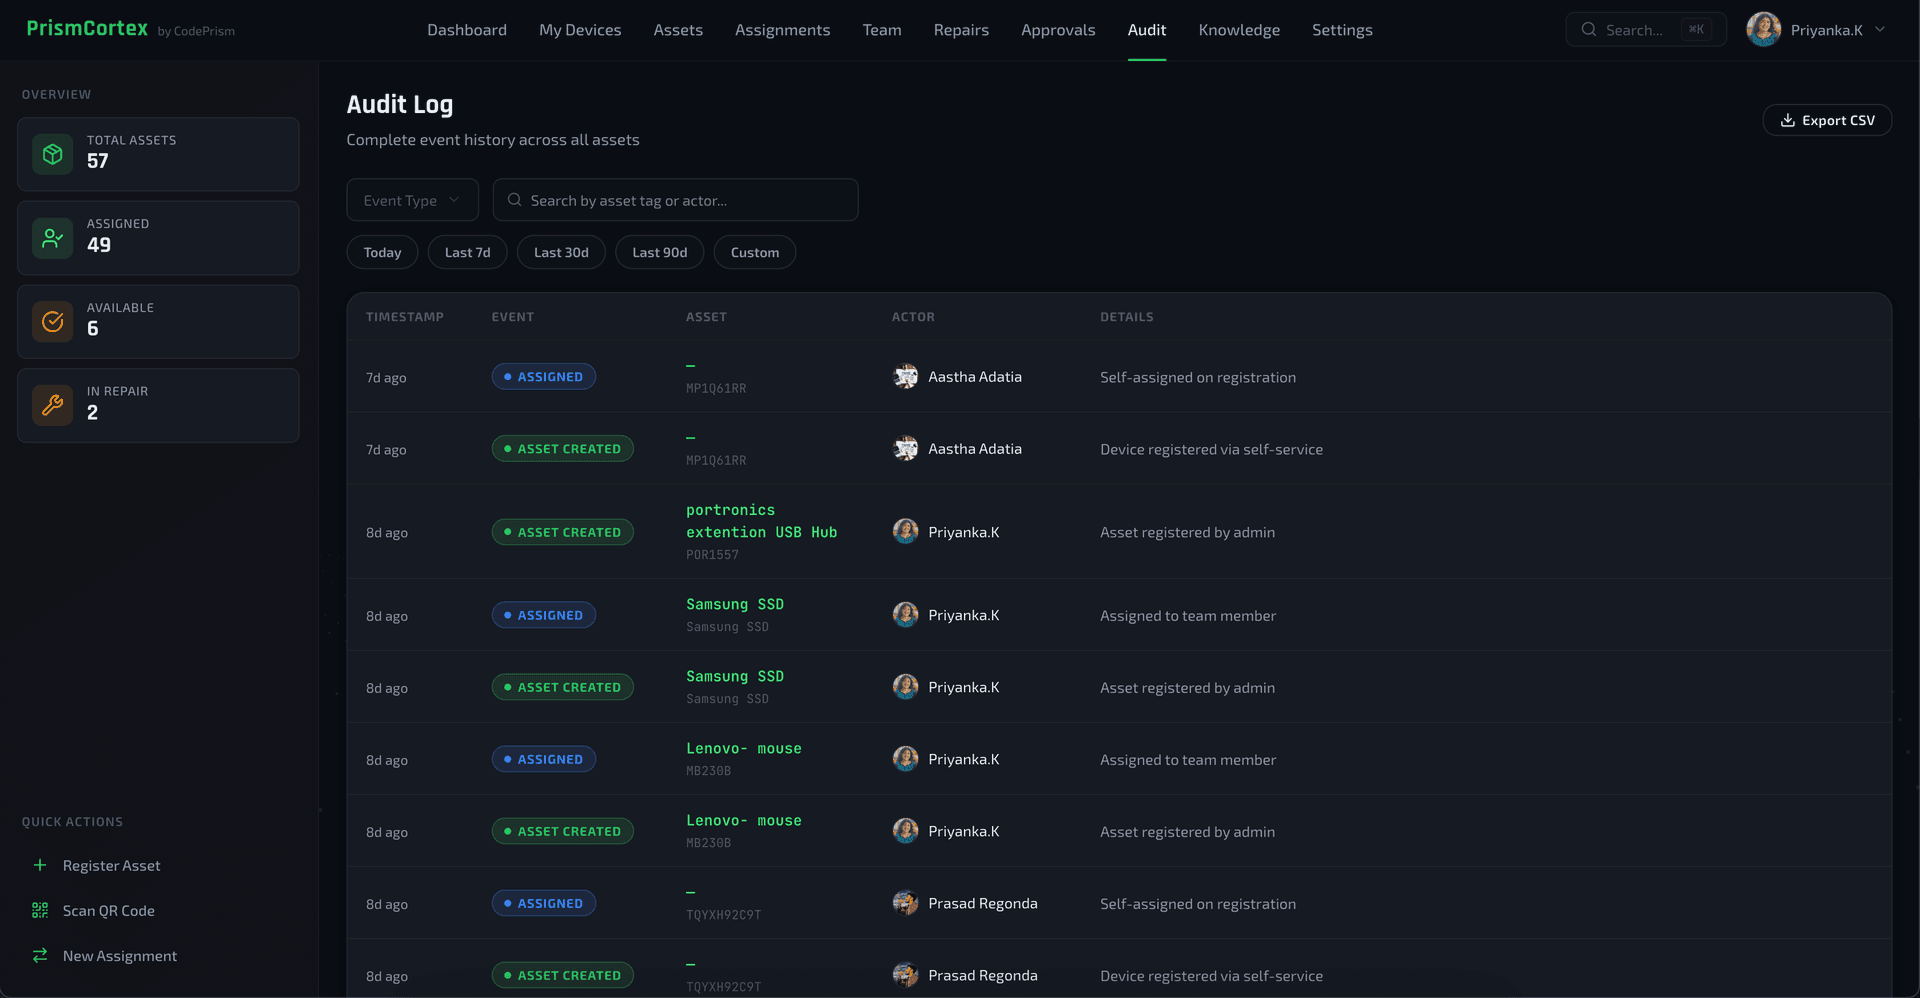Click the Details column header
This screenshot has width=1920, height=998.
point(1126,316)
